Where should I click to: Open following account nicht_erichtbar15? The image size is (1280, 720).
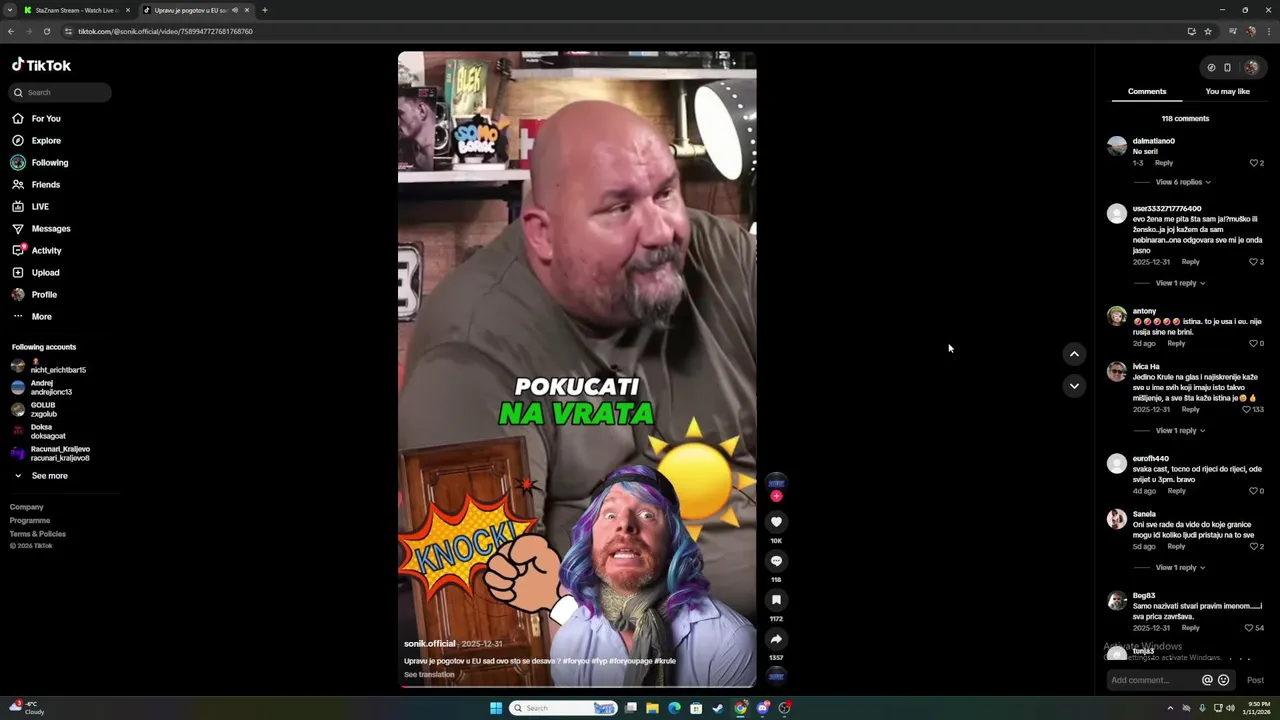58,366
